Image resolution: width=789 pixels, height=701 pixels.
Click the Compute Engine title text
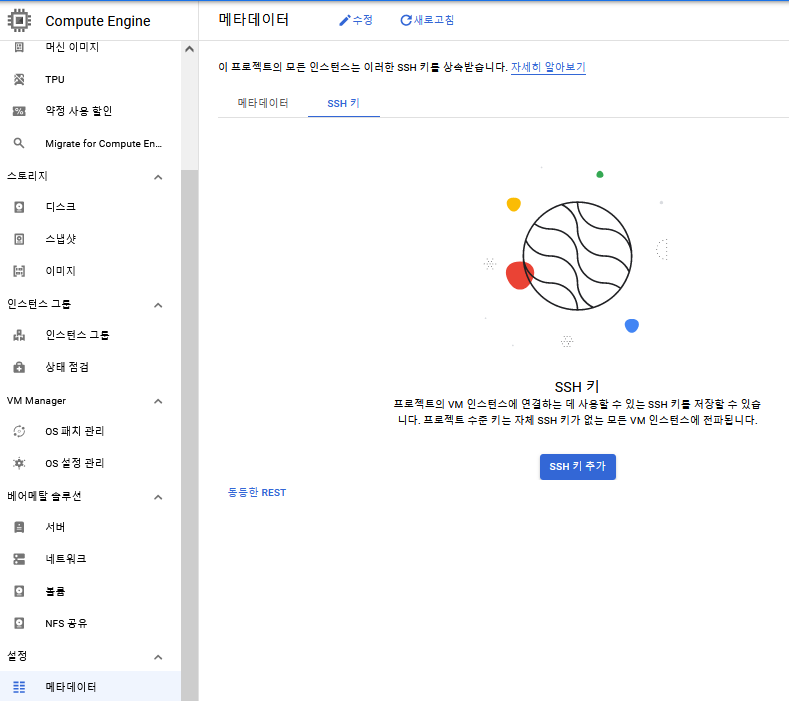[x=98, y=21]
